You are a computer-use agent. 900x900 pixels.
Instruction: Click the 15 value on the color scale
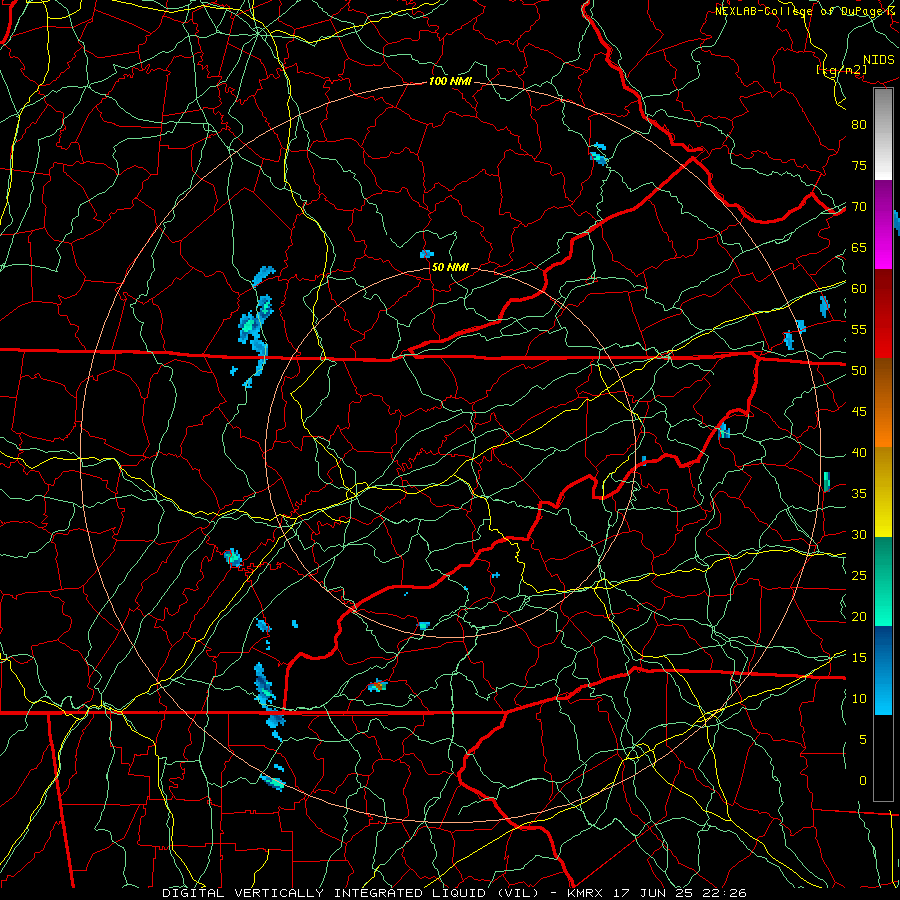tap(859, 658)
